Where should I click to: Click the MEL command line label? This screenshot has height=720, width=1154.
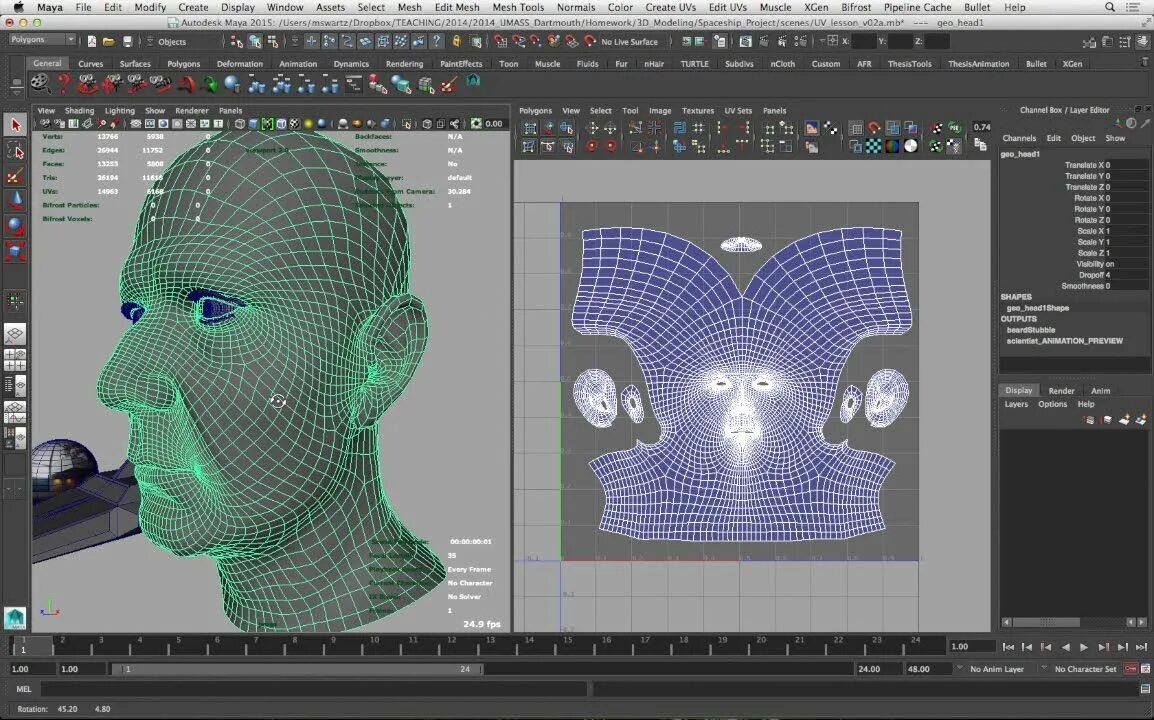24,689
